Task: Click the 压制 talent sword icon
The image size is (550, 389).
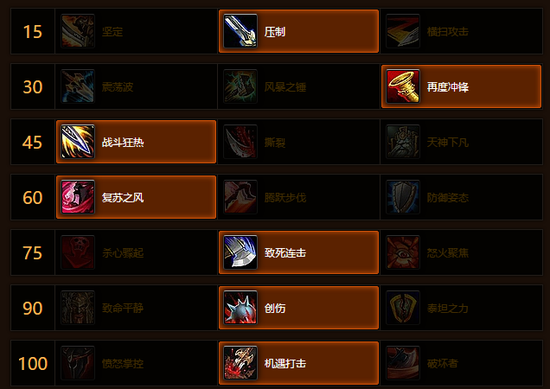Action: tap(240, 31)
